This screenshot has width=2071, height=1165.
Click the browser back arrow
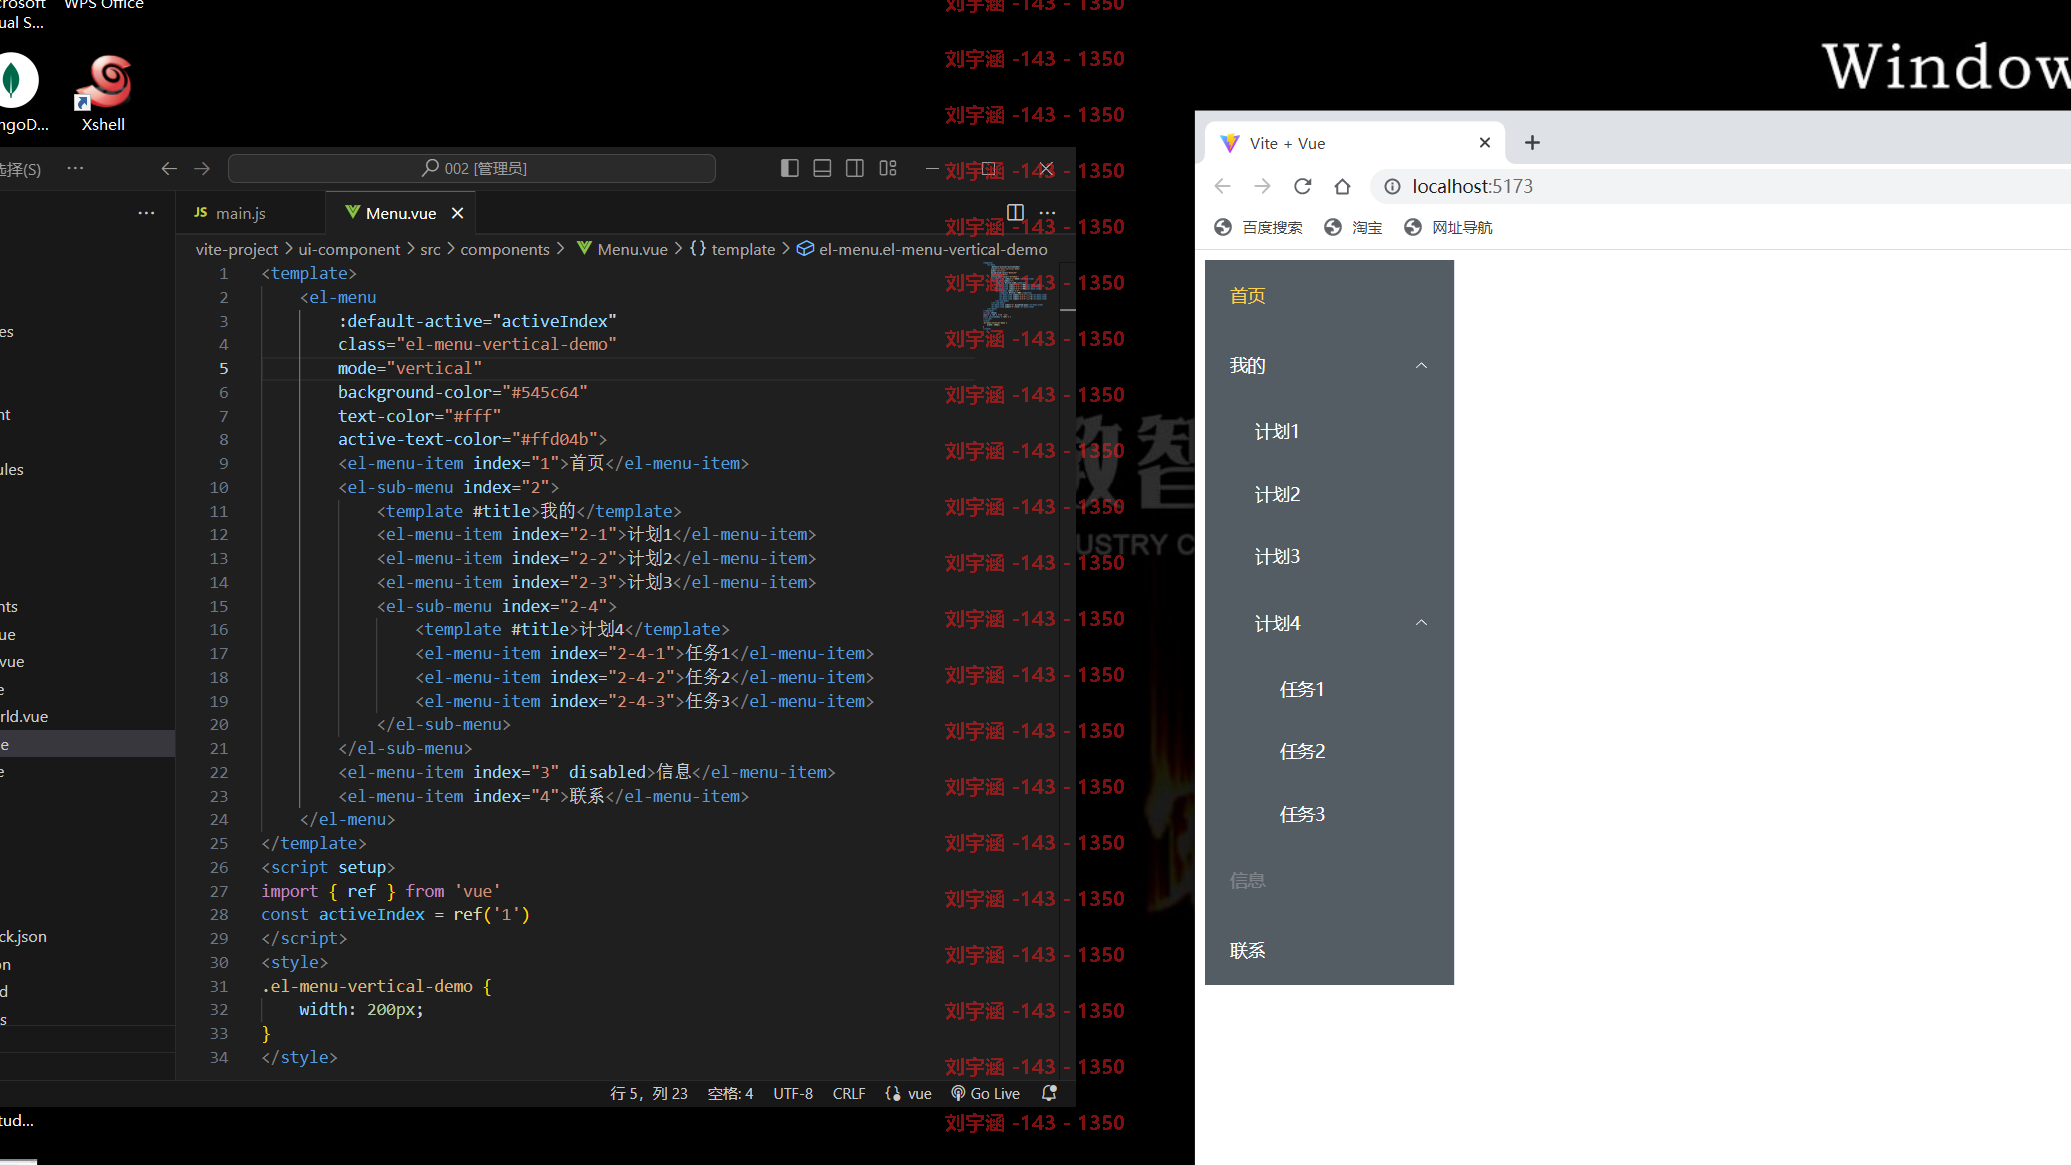[x=1222, y=186]
